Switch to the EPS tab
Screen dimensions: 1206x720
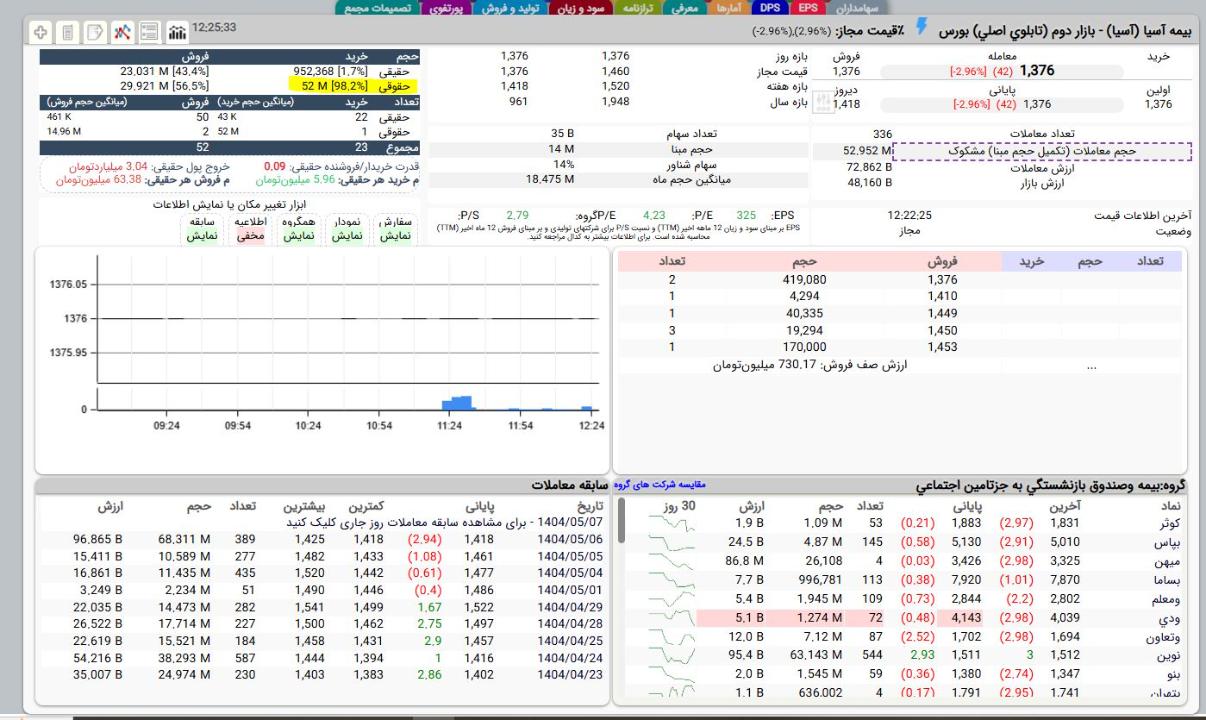coord(809,7)
